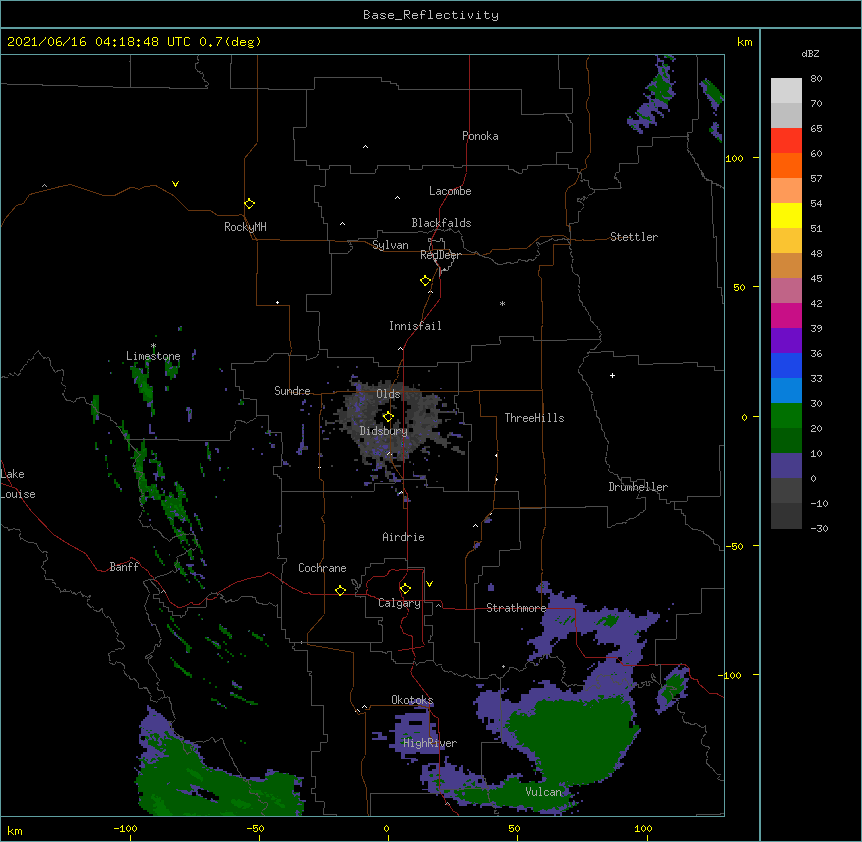The image size is (862, 842).
Task: Select the 80 dBZ light gray legend swatch
Action: tap(786, 91)
